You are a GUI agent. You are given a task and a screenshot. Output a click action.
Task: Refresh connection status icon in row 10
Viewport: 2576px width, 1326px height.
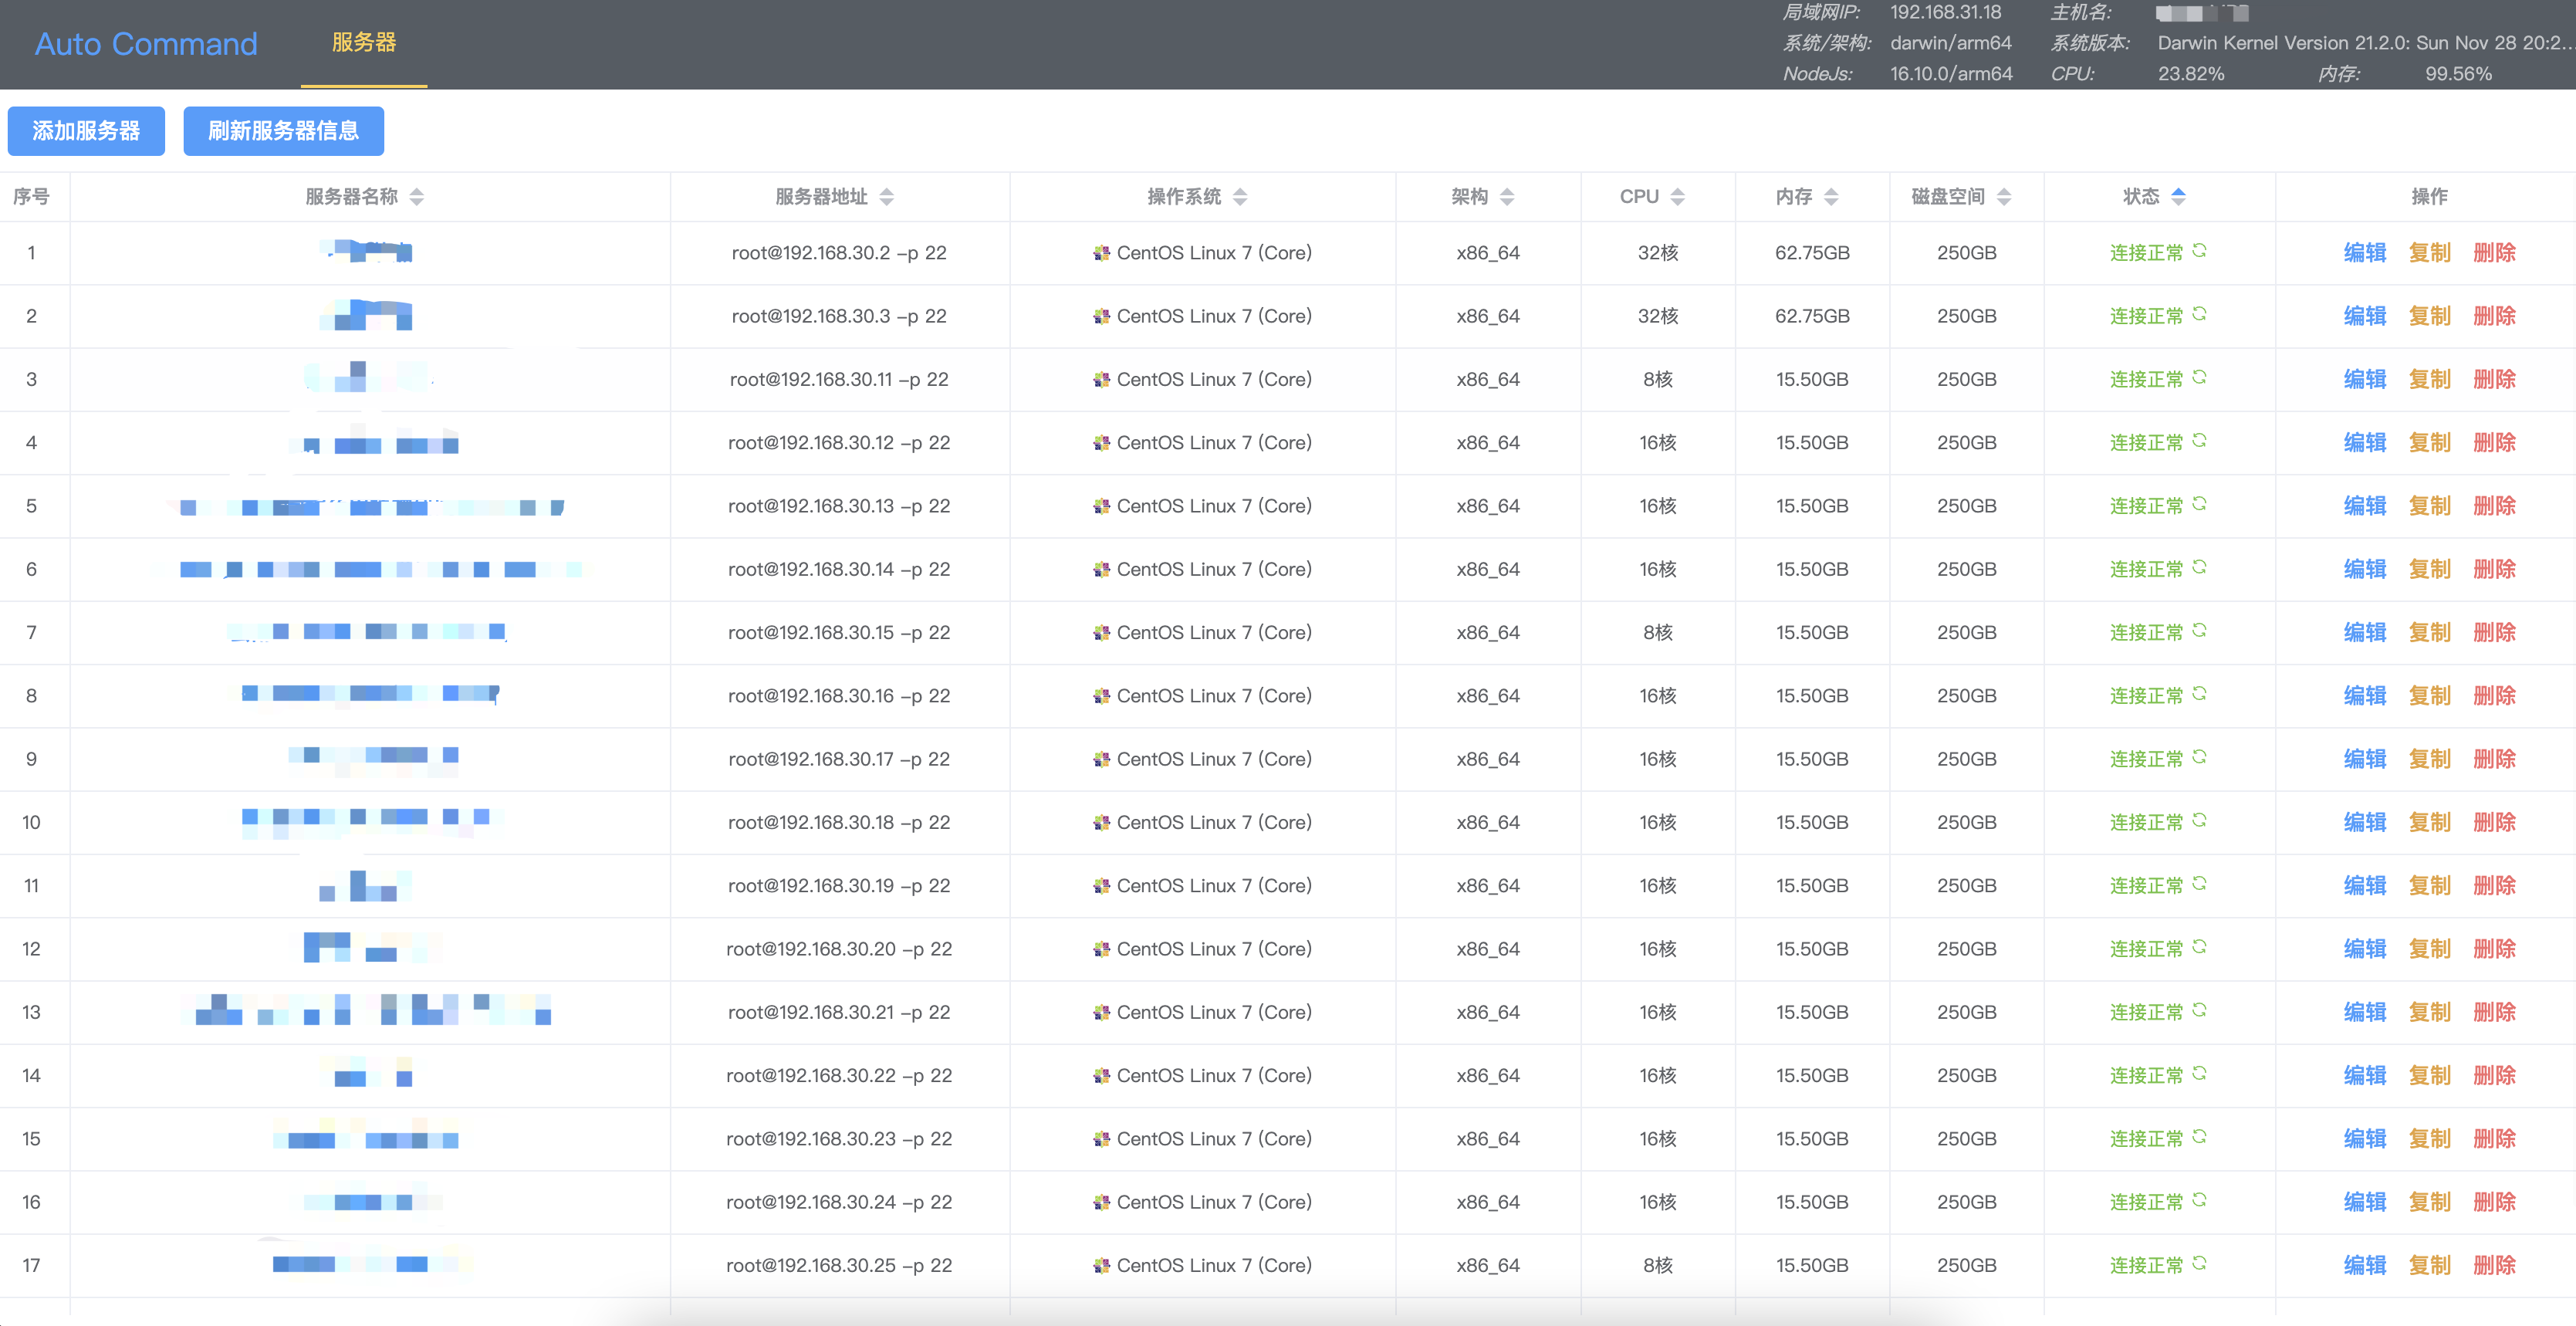point(2199,820)
